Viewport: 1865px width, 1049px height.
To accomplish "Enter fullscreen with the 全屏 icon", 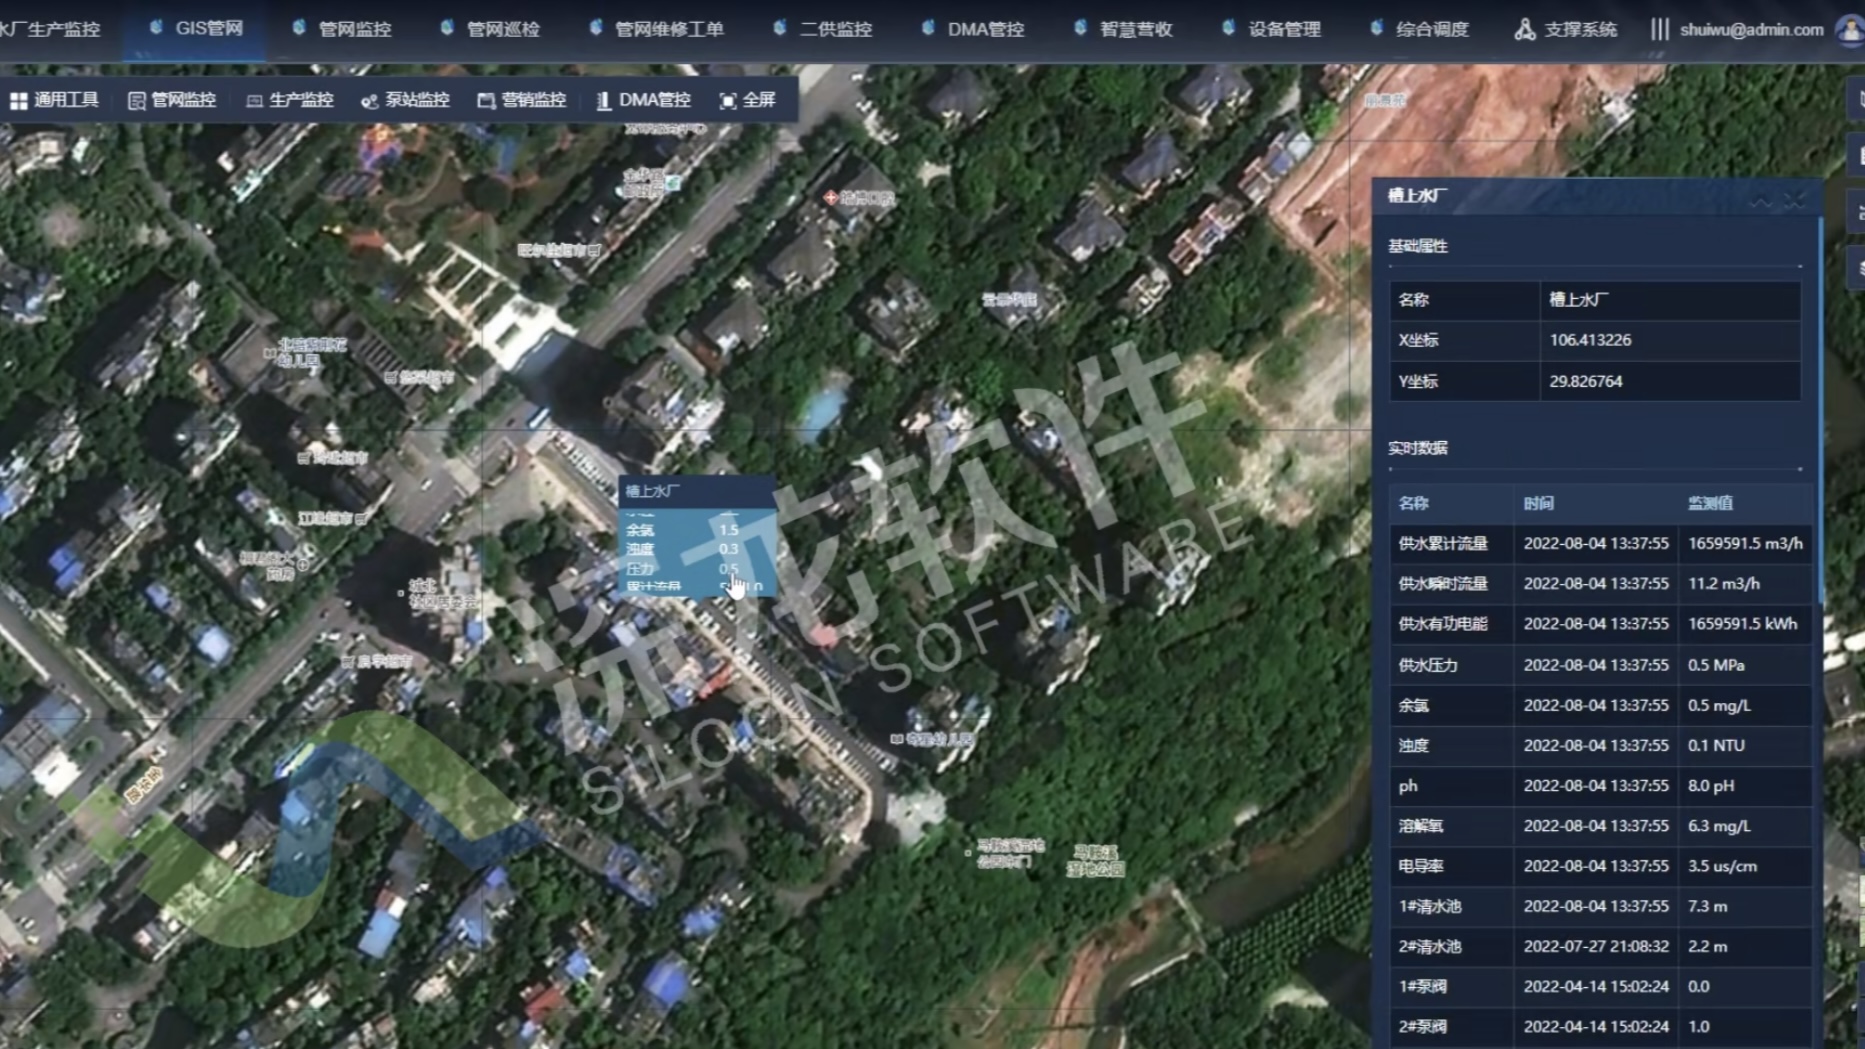I will (x=728, y=101).
